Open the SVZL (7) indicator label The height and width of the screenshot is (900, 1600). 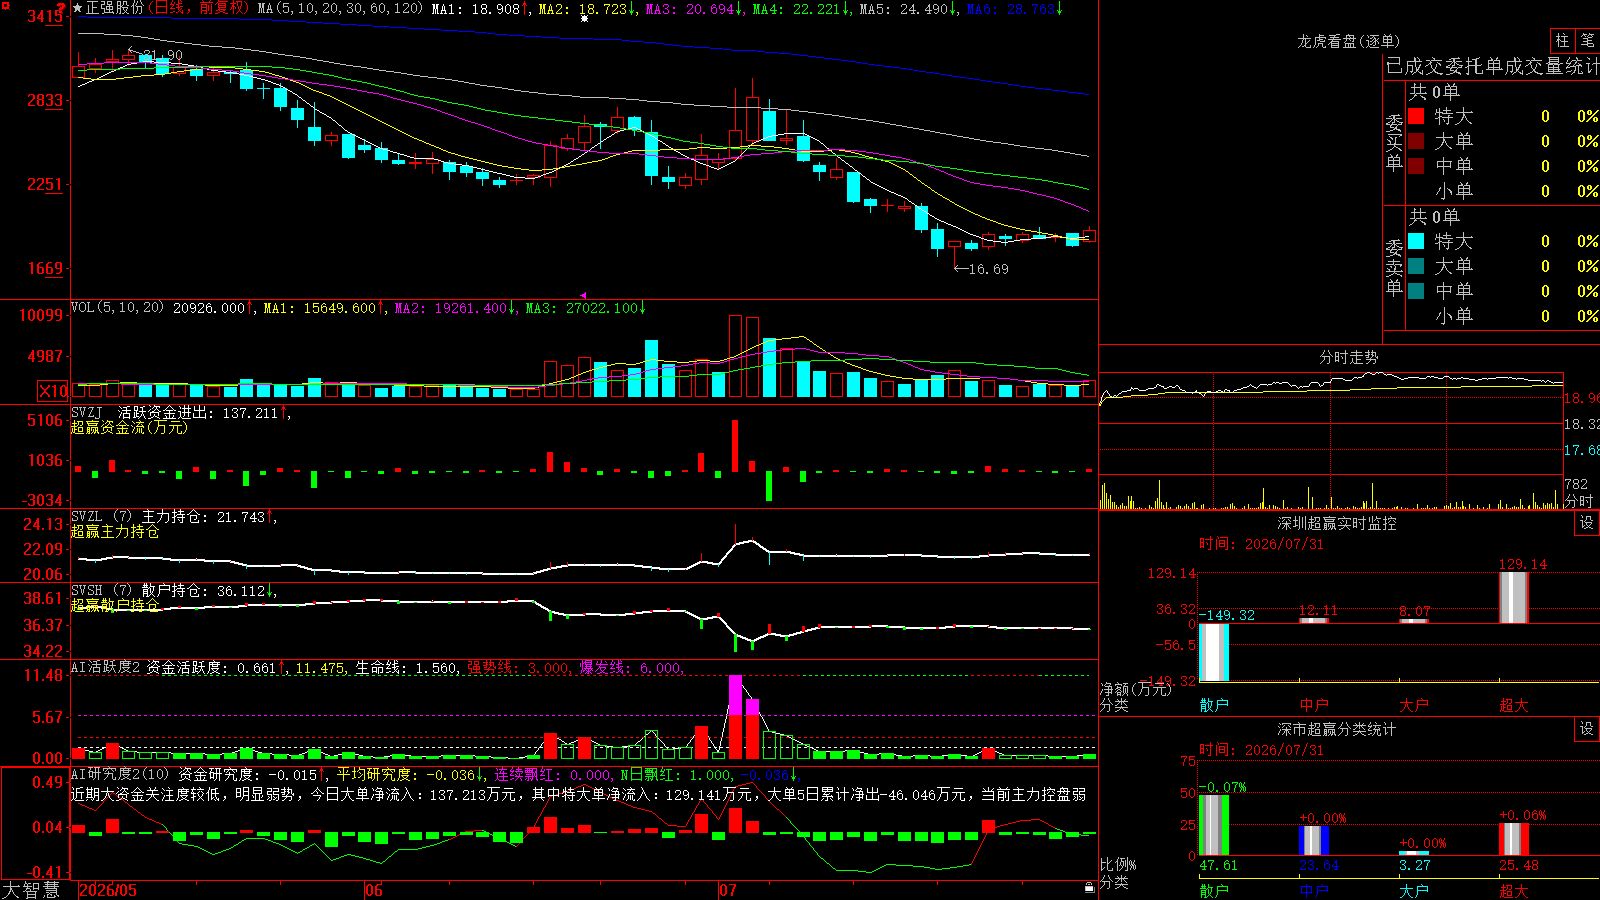101,516
